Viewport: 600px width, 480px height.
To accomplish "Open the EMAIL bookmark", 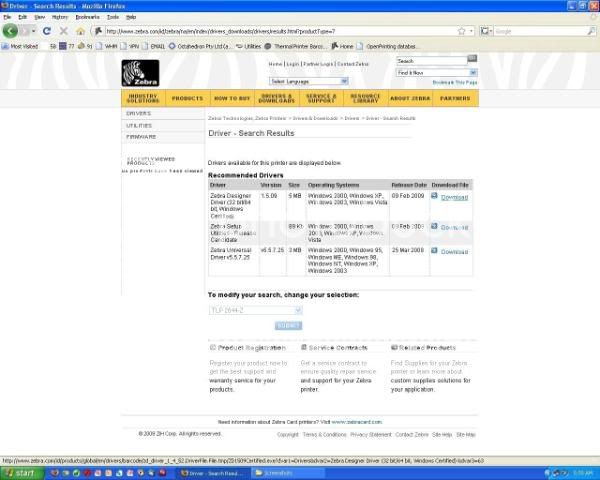I will click(153, 46).
